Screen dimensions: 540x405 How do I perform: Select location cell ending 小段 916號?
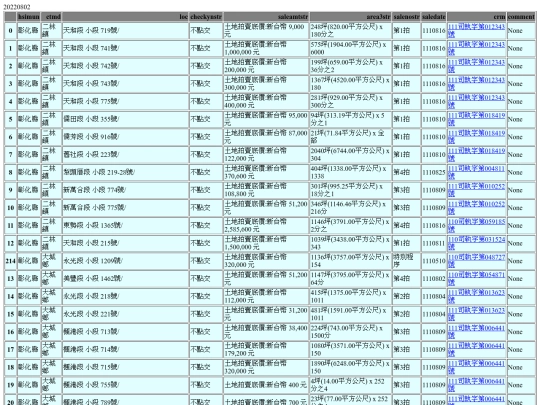(125, 137)
